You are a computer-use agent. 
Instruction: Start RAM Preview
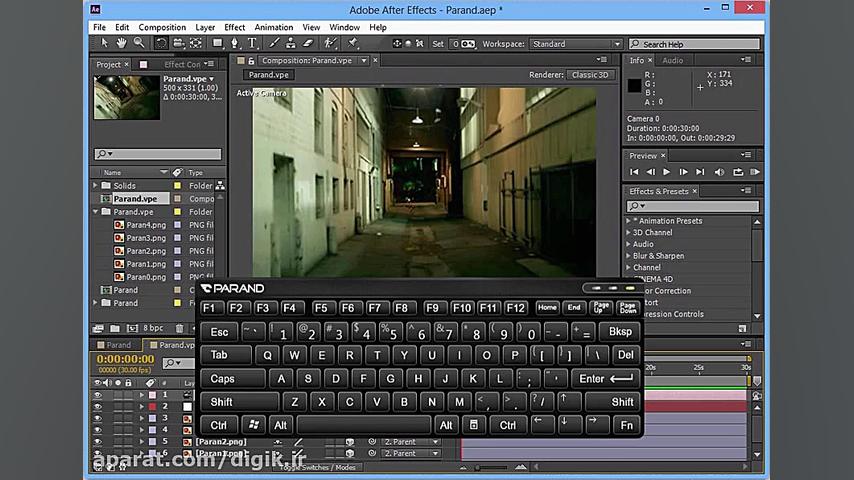coord(755,172)
